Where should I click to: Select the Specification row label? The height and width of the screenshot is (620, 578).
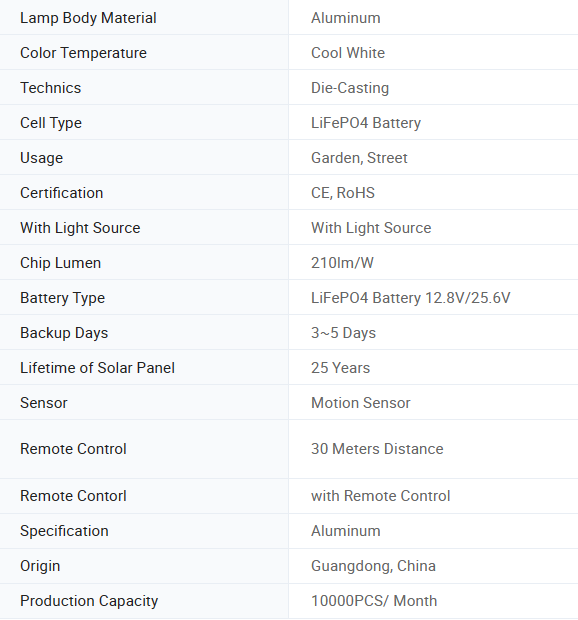pyautogui.click(x=64, y=531)
